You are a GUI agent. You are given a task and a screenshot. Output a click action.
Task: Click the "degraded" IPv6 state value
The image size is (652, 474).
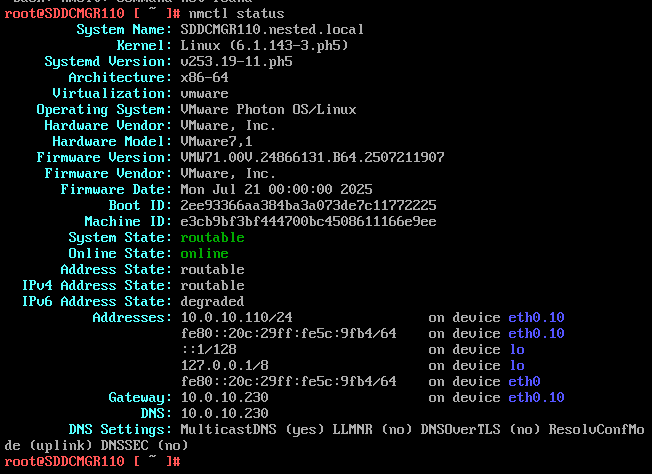pos(212,301)
